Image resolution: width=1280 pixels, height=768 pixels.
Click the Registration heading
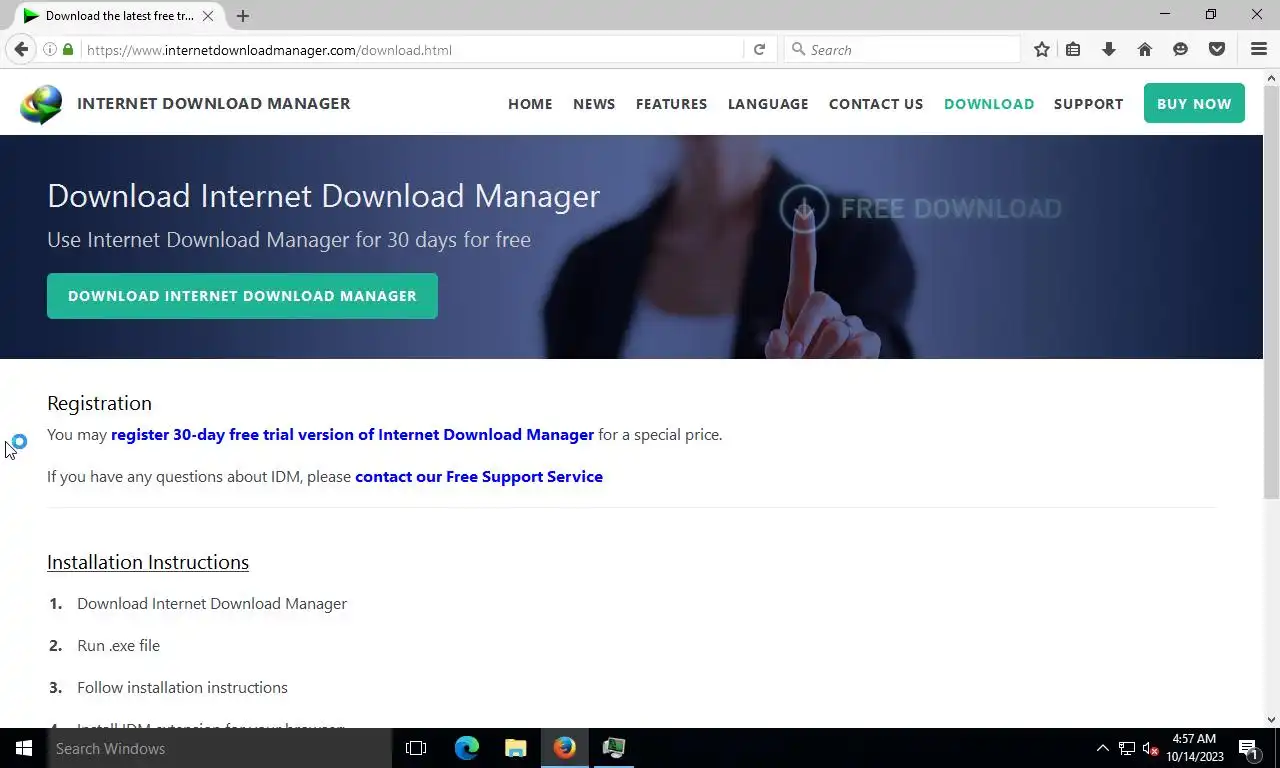coord(99,403)
